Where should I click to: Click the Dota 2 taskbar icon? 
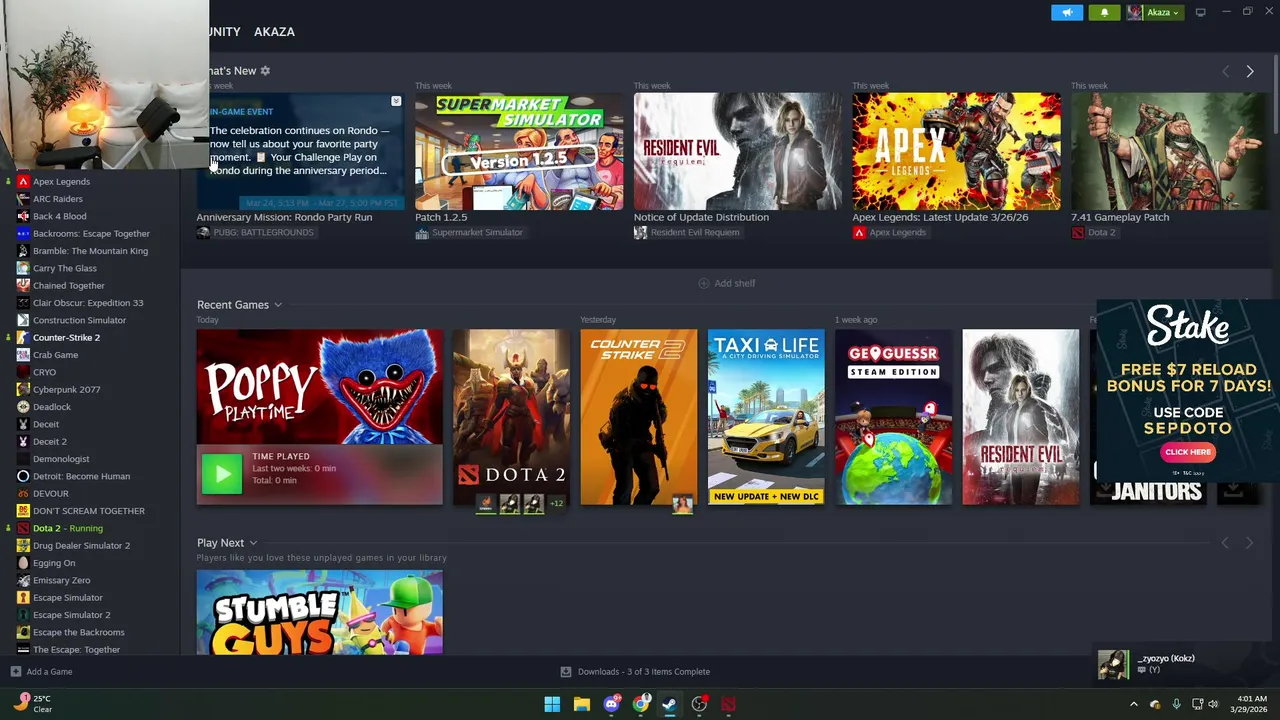pyautogui.click(x=728, y=704)
